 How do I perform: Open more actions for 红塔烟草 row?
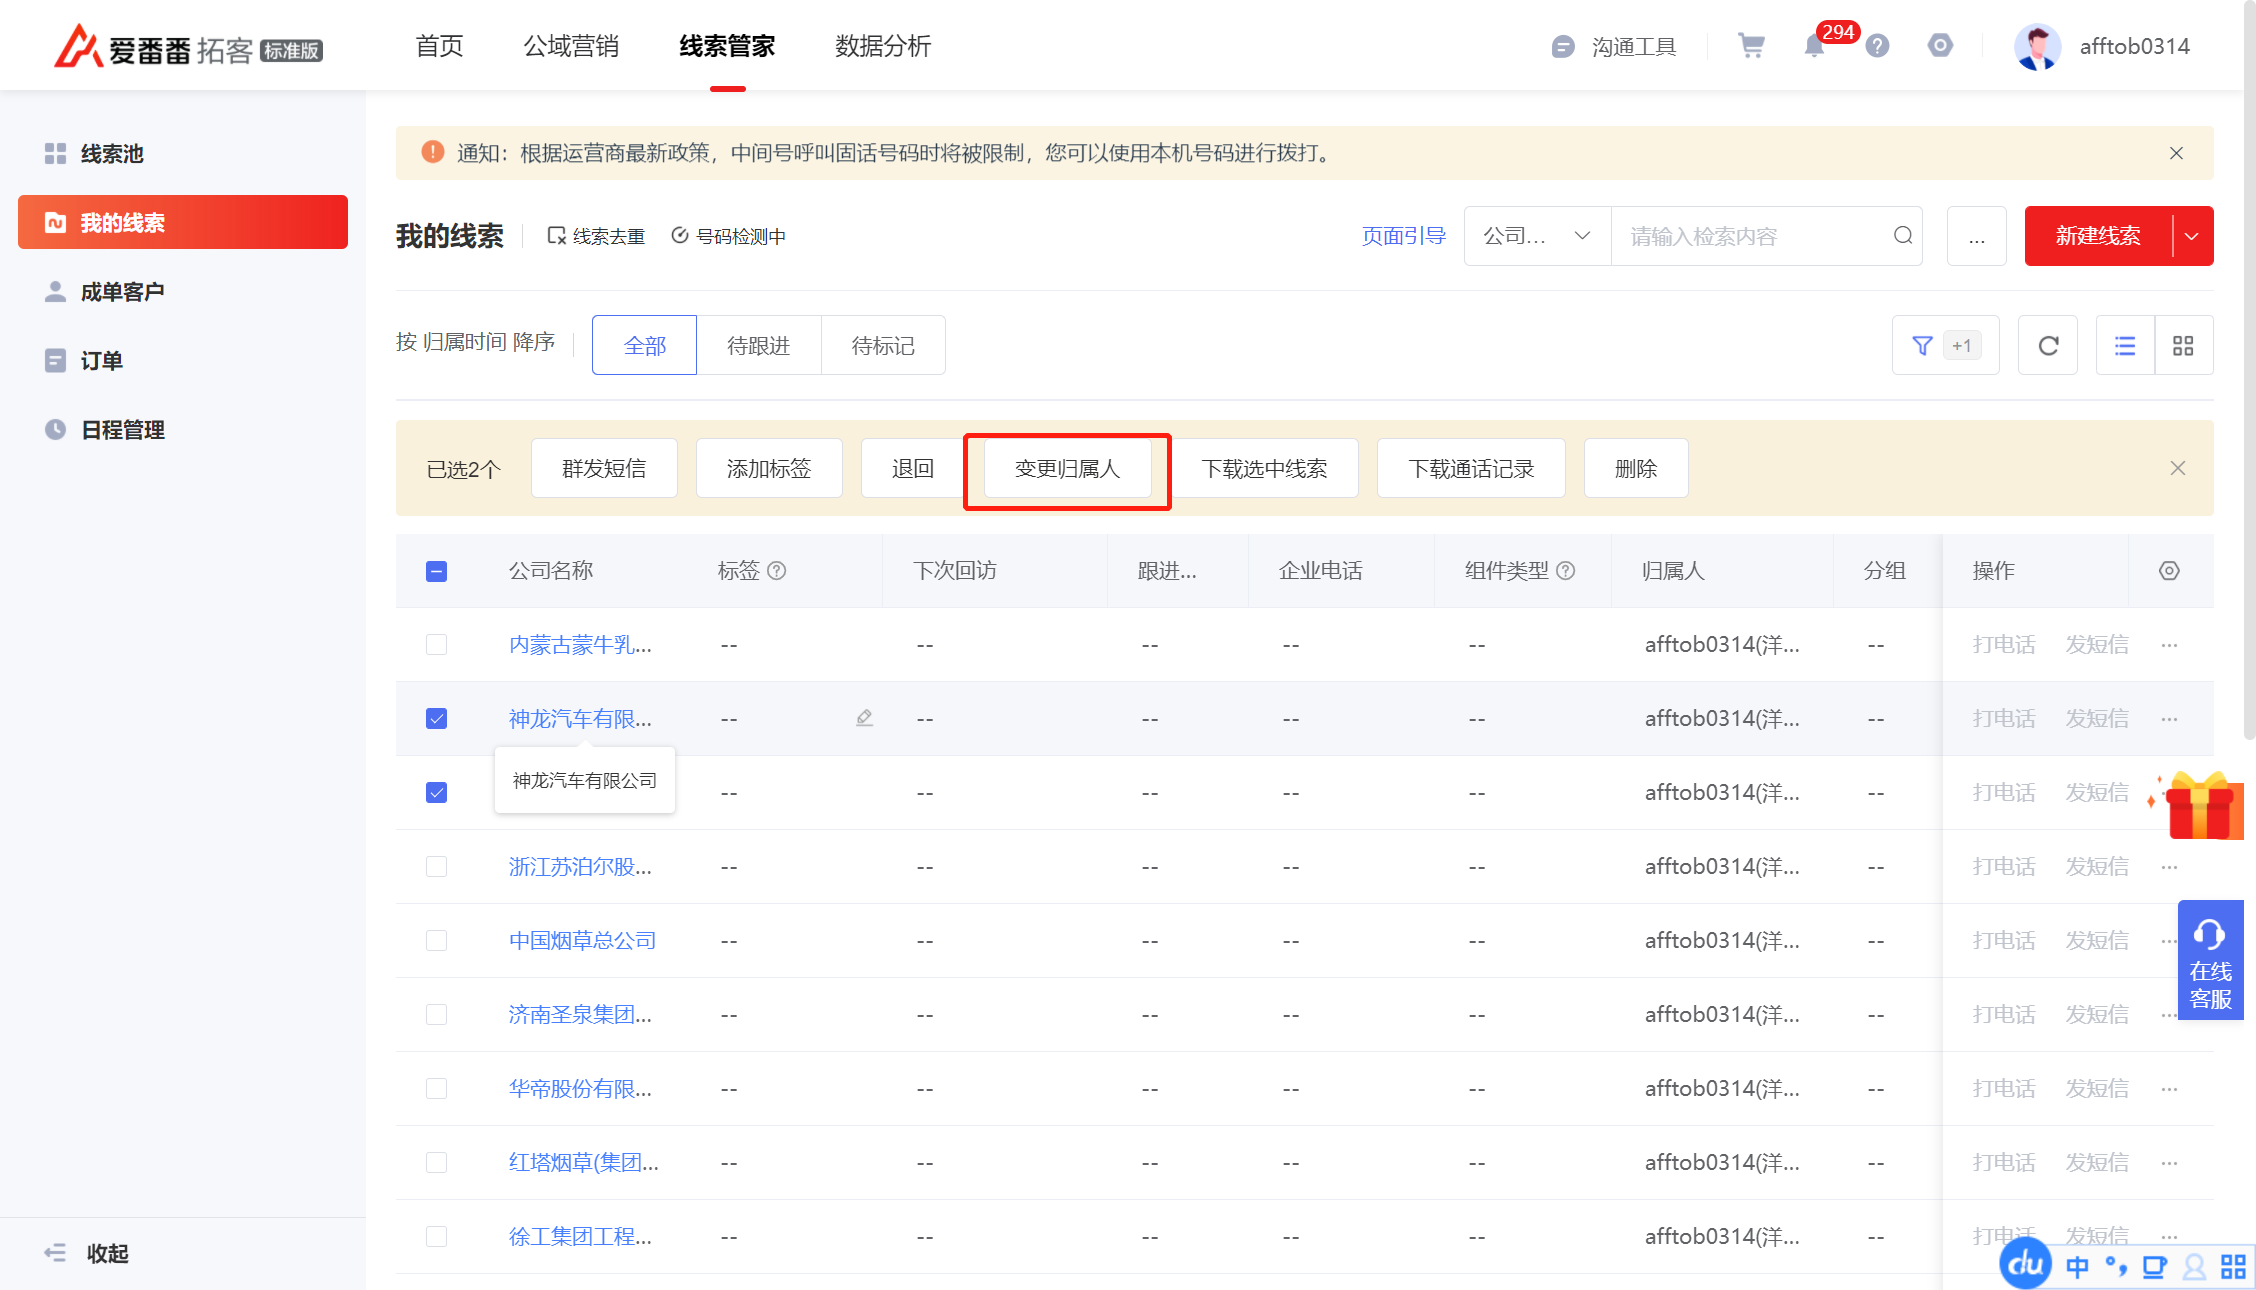coord(2169,1163)
